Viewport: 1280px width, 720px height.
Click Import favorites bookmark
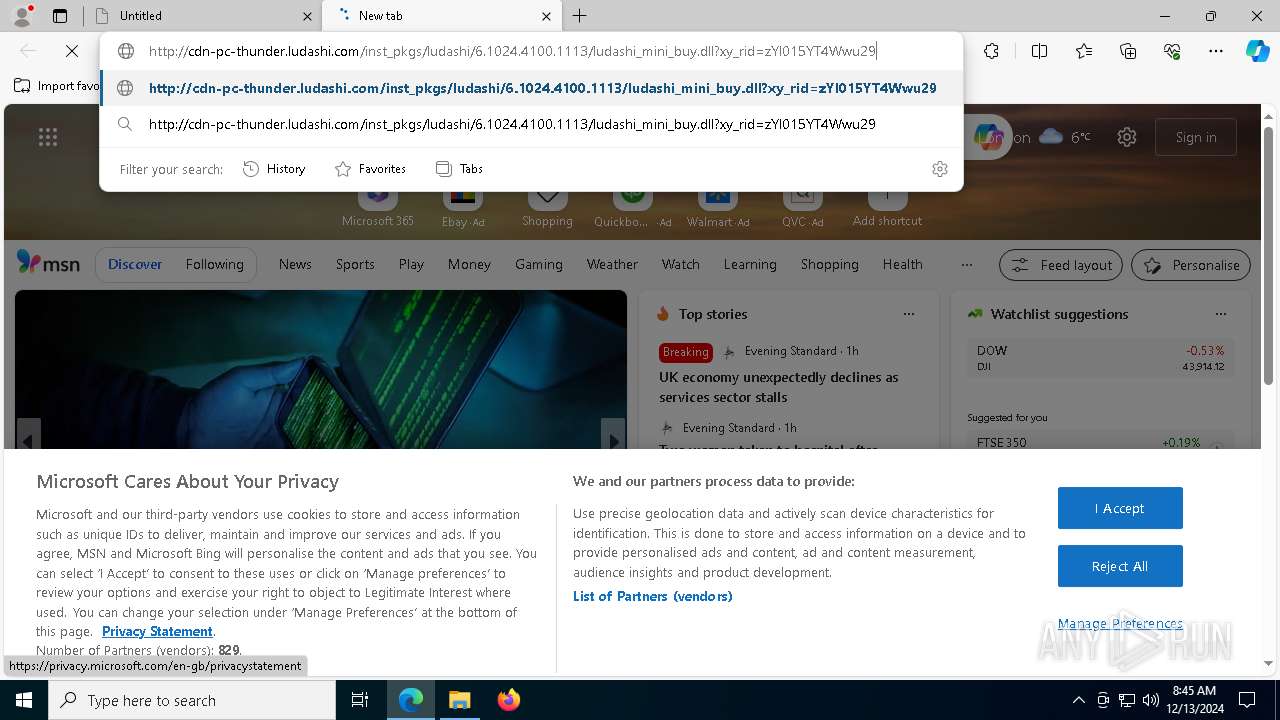58,86
